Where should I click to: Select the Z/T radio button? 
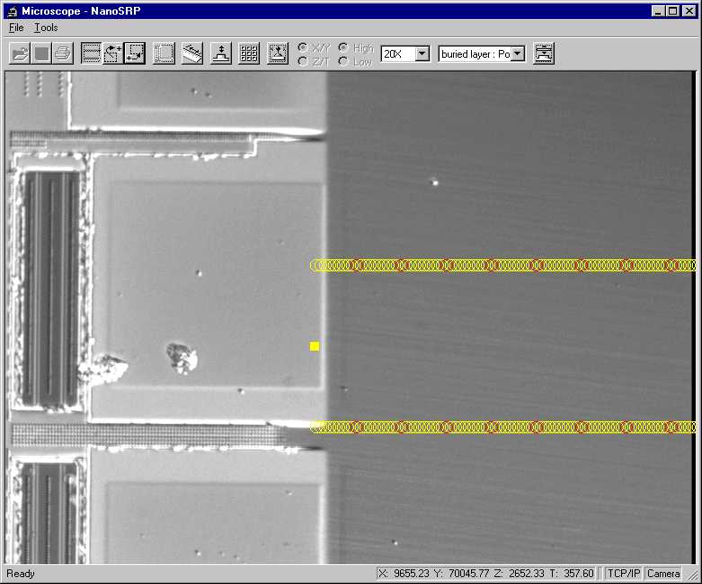point(304,61)
